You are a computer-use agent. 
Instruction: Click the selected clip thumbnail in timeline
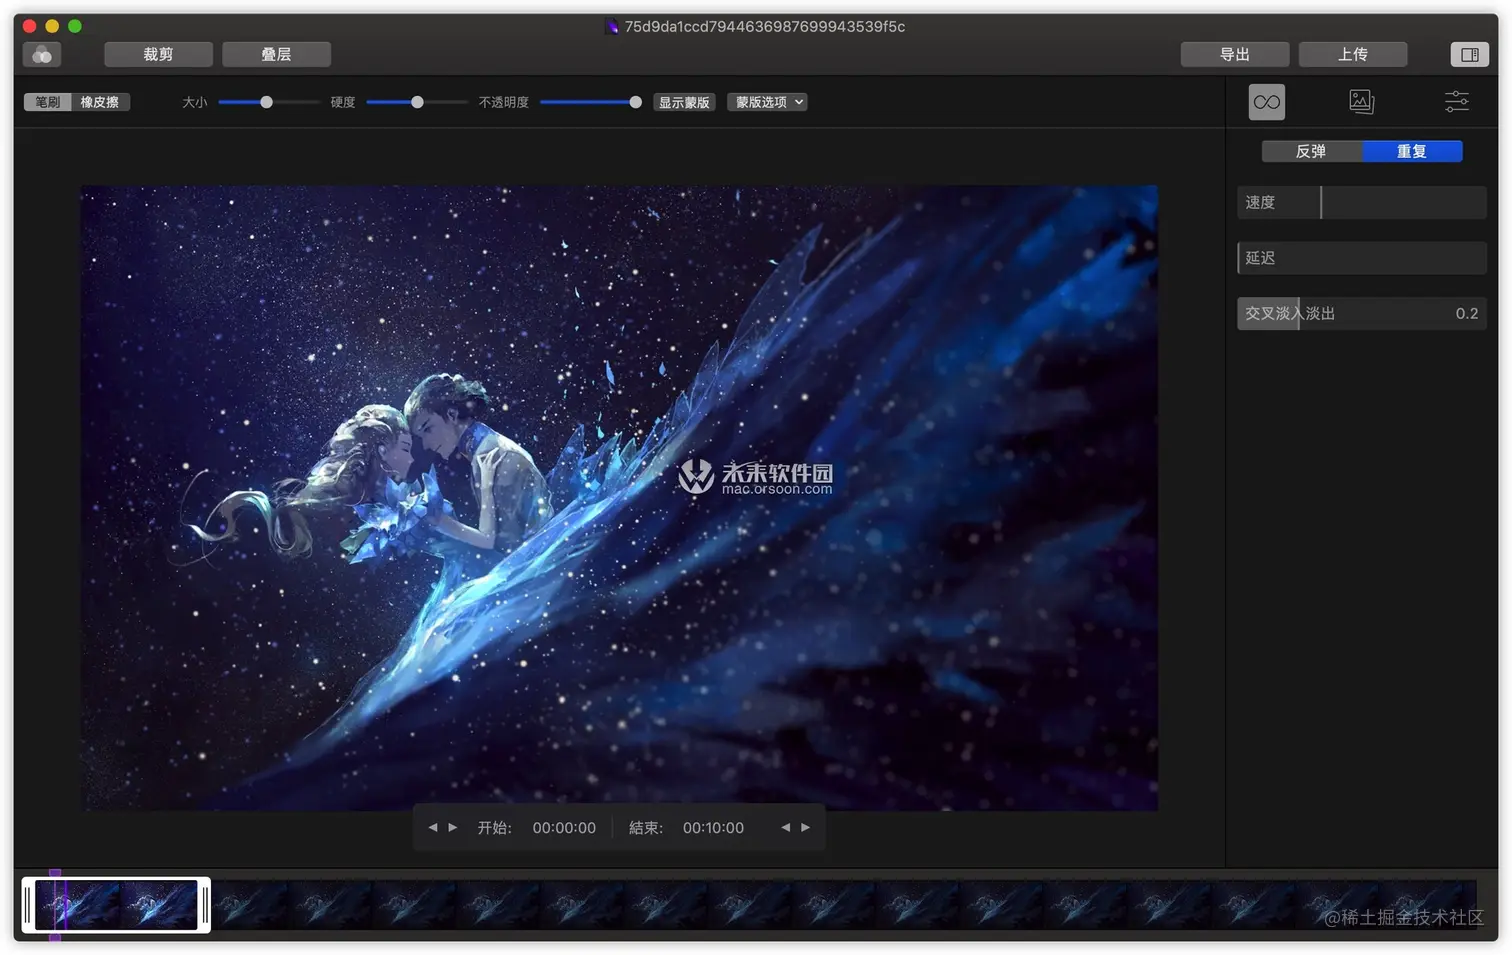pos(117,905)
